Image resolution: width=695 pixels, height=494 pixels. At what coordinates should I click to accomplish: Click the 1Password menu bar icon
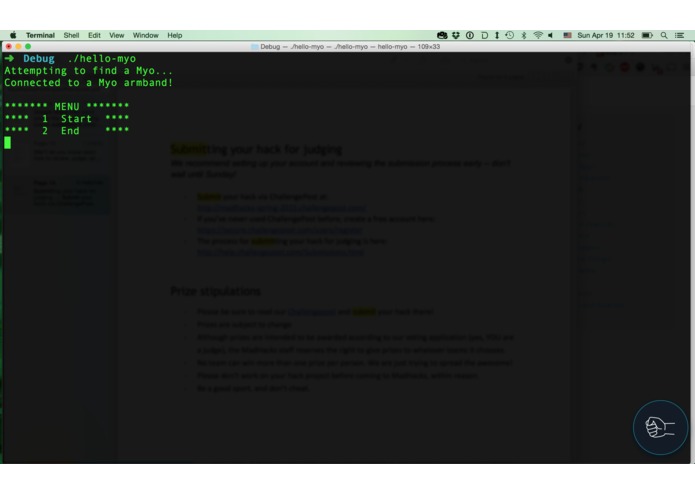click(470, 35)
